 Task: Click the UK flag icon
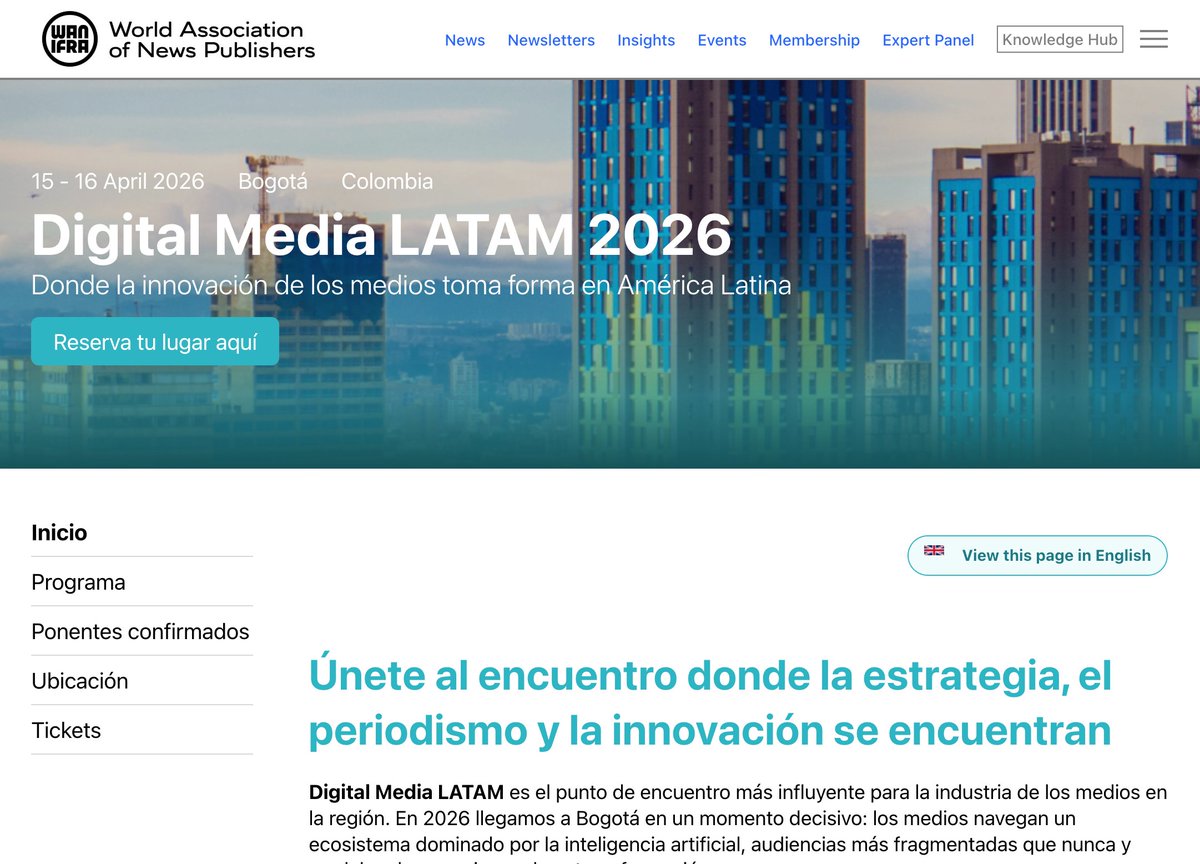tap(934, 550)
